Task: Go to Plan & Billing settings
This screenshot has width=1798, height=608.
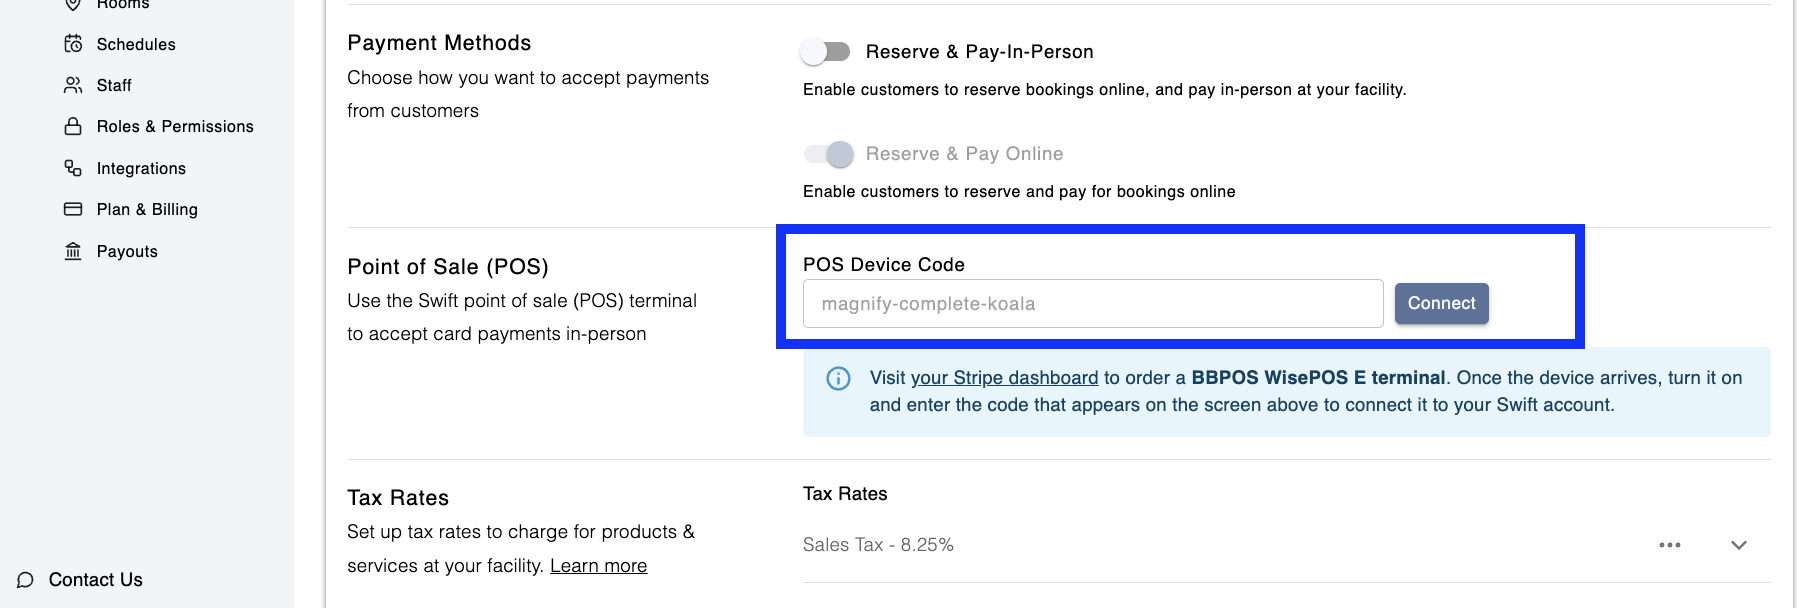Action: pyautogui.click(x=147, y=210)
